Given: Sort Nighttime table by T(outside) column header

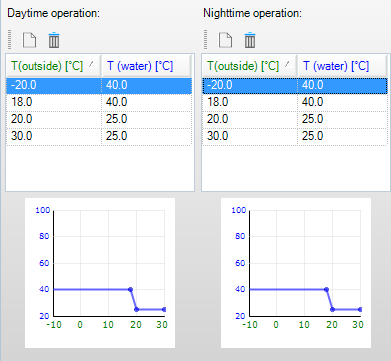Looking at the screenshot, I should [250, 66].
